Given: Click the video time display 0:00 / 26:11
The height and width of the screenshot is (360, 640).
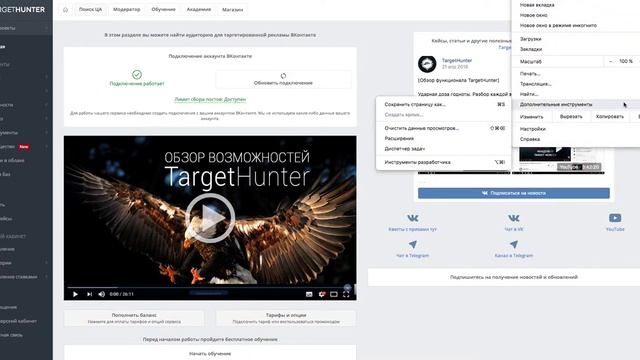Looking at the screenshot, I should coord(122,294).
